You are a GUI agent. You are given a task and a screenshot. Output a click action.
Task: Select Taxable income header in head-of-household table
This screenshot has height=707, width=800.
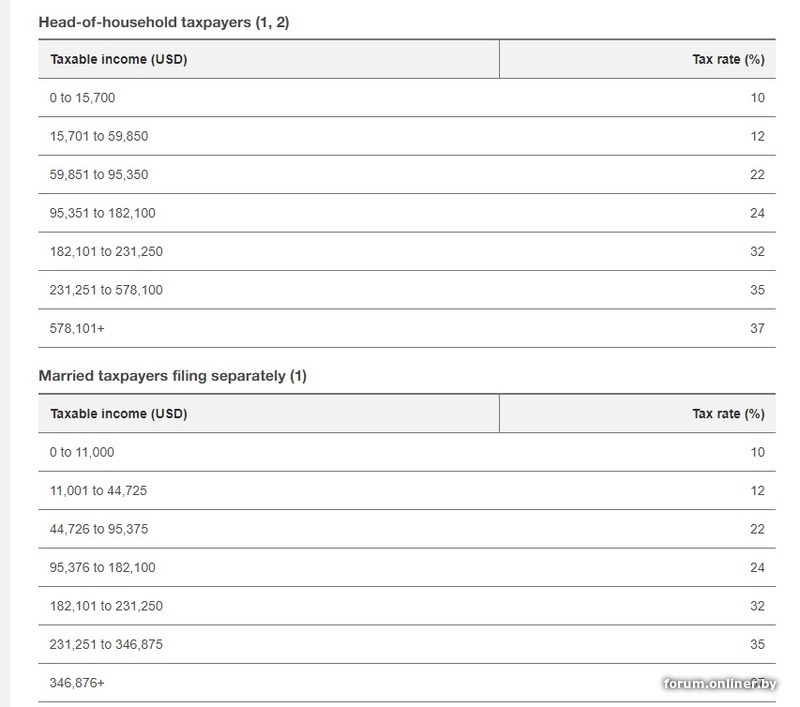tap(119, 59)
